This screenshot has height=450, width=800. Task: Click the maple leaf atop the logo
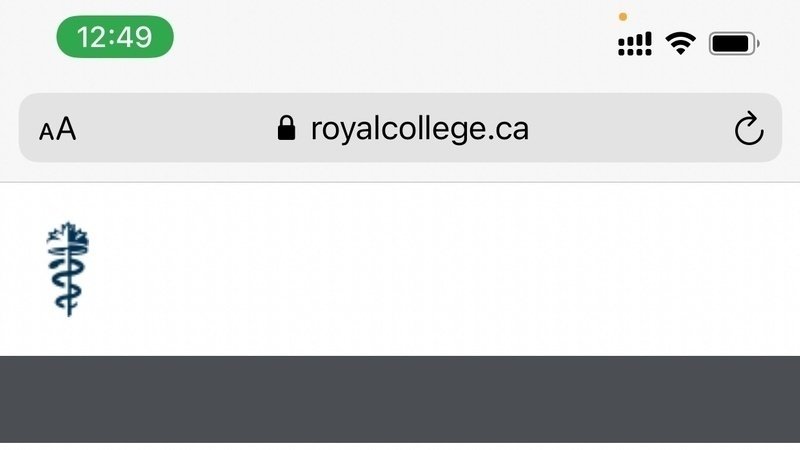[x=68, y=234]
